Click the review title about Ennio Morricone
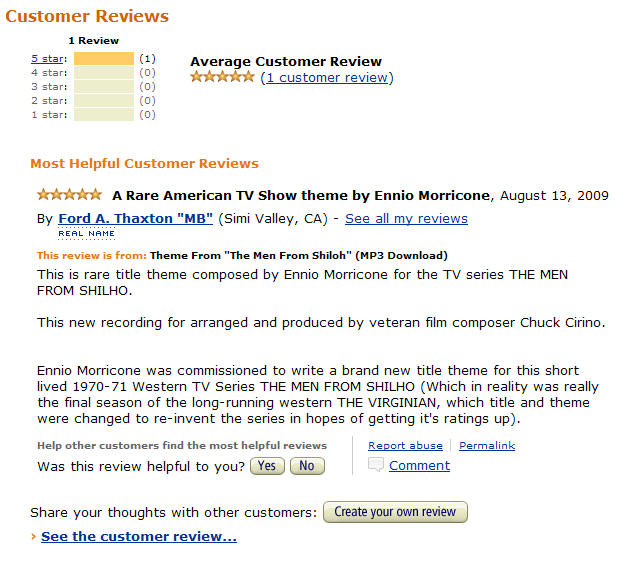The image size is (641, 562). pos(301,195)
